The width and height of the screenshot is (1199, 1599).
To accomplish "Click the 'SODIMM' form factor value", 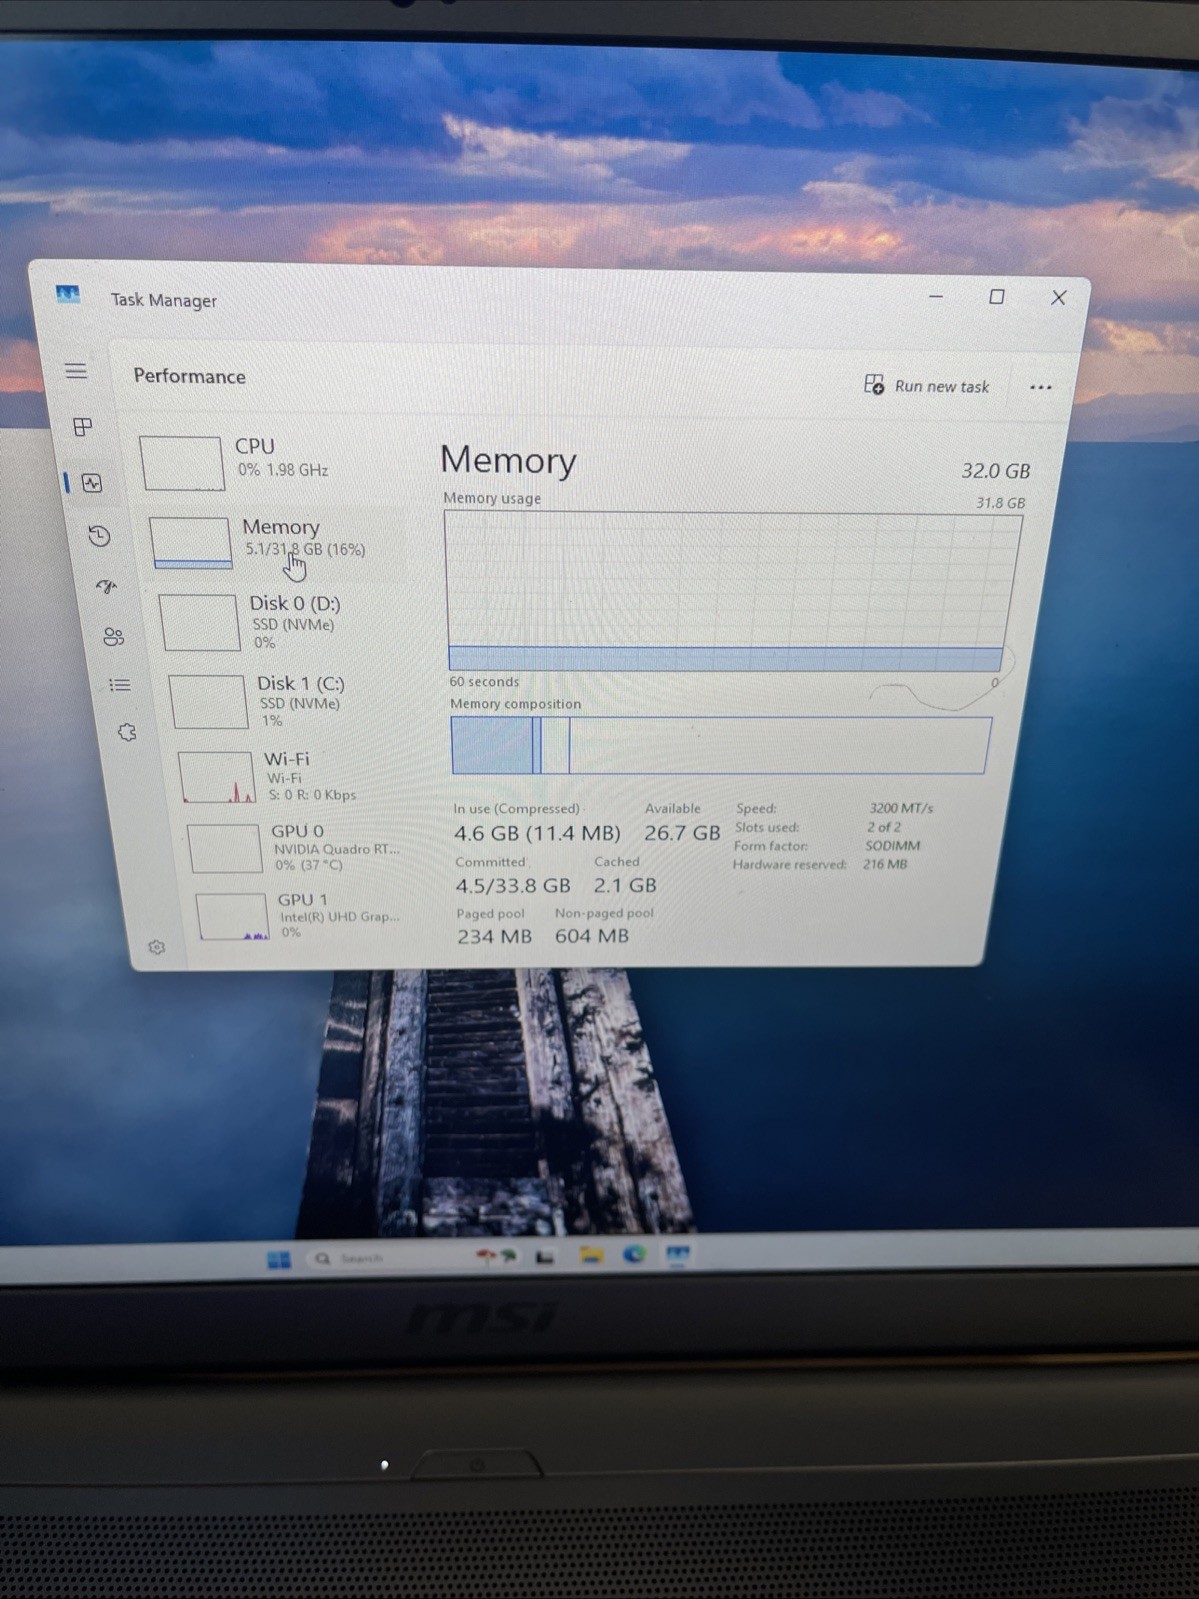I will [x=892, y=846].
